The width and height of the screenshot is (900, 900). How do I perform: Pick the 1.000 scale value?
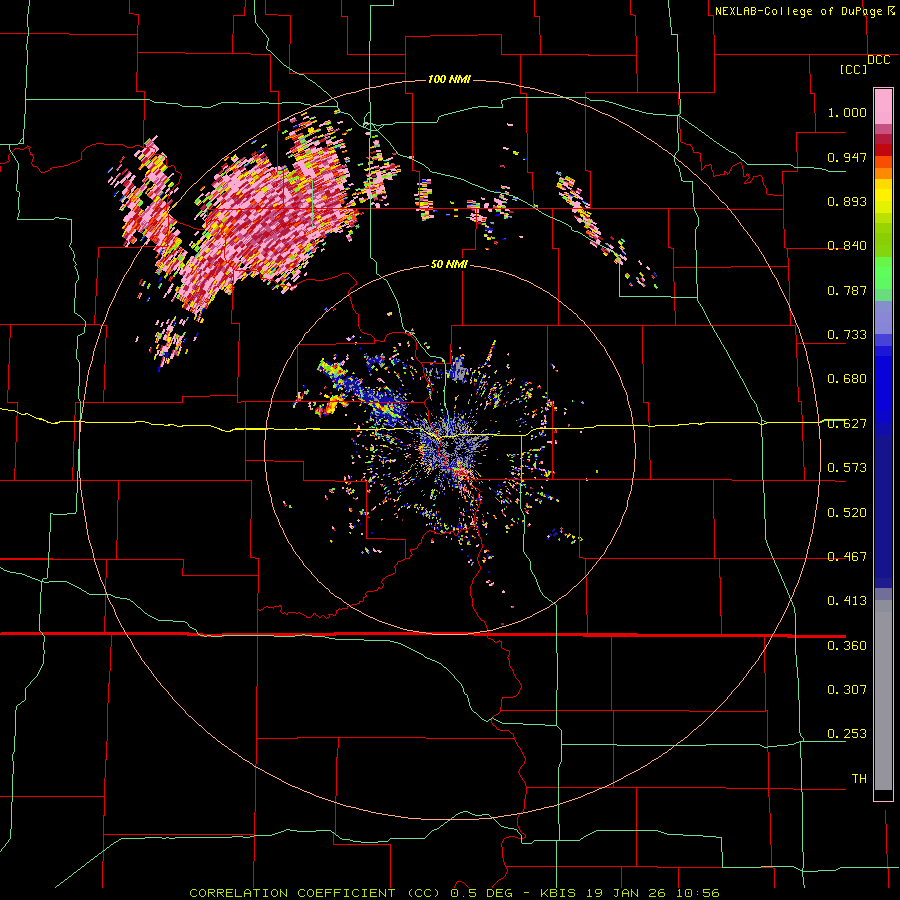point(847,112)
